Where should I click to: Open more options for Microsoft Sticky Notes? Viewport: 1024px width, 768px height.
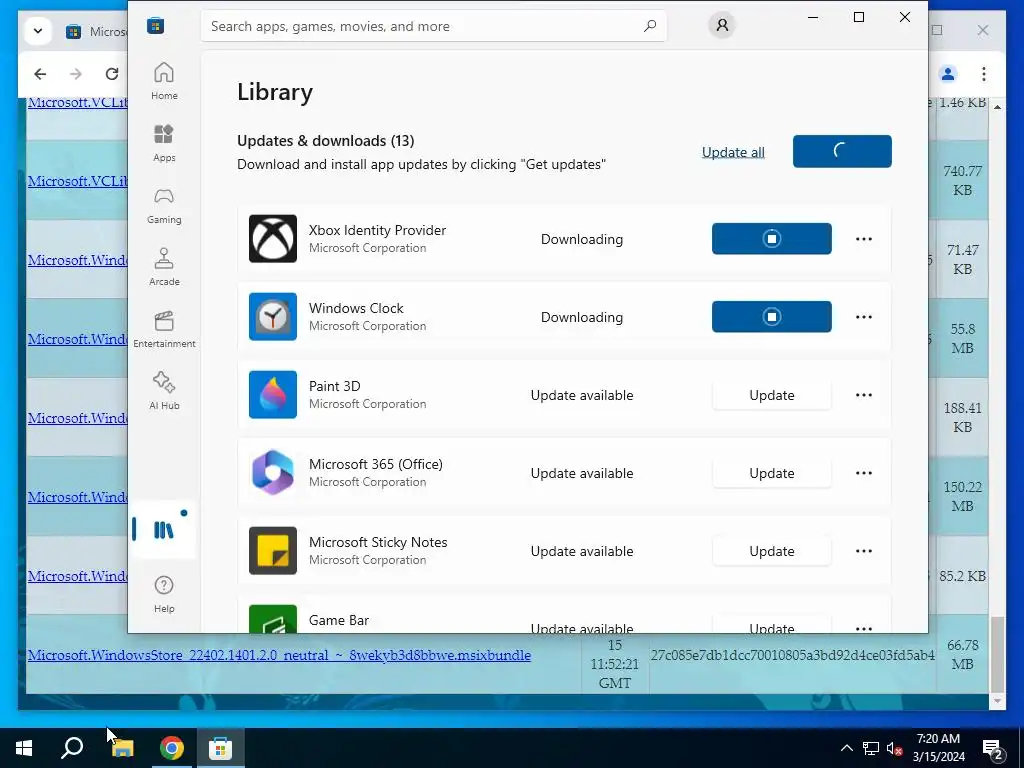[x=863, y=551]
